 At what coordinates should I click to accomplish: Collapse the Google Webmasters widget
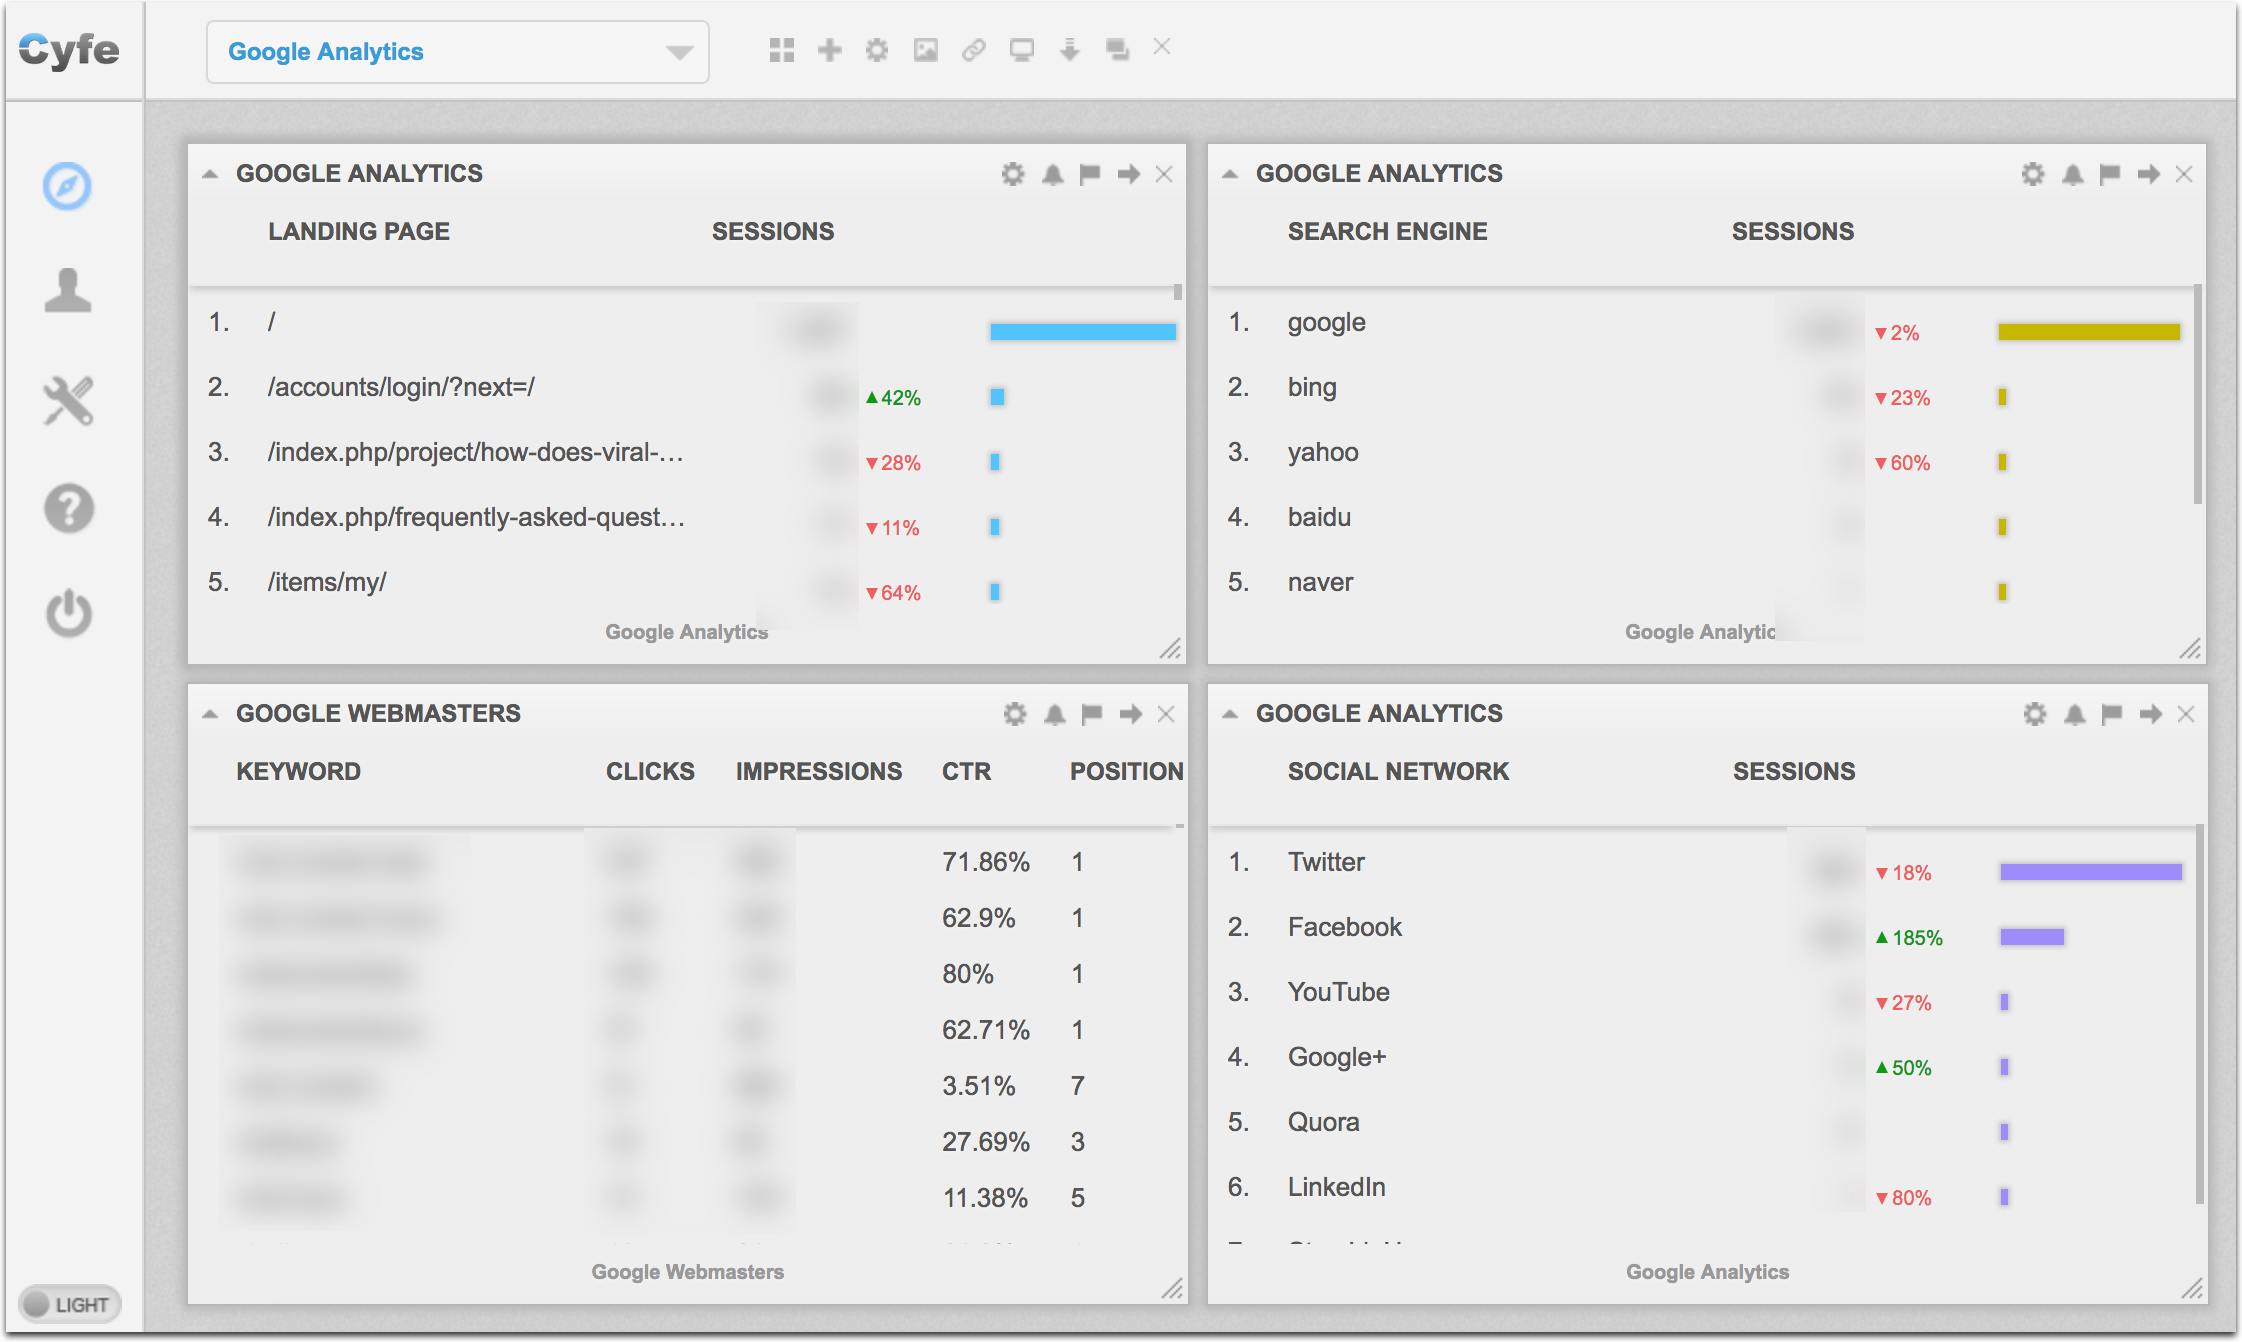point(210,714)
